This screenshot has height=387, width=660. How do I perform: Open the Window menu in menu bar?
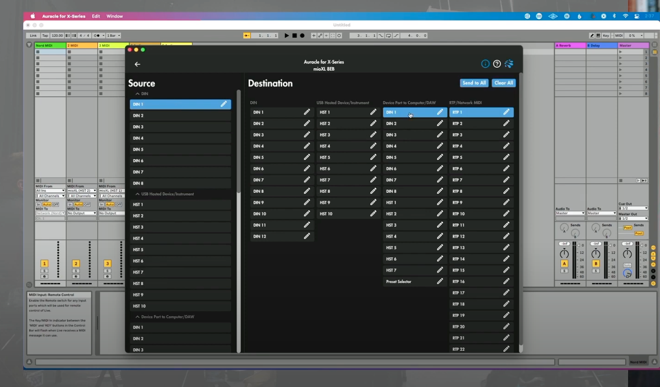click(x=114, y=16)
